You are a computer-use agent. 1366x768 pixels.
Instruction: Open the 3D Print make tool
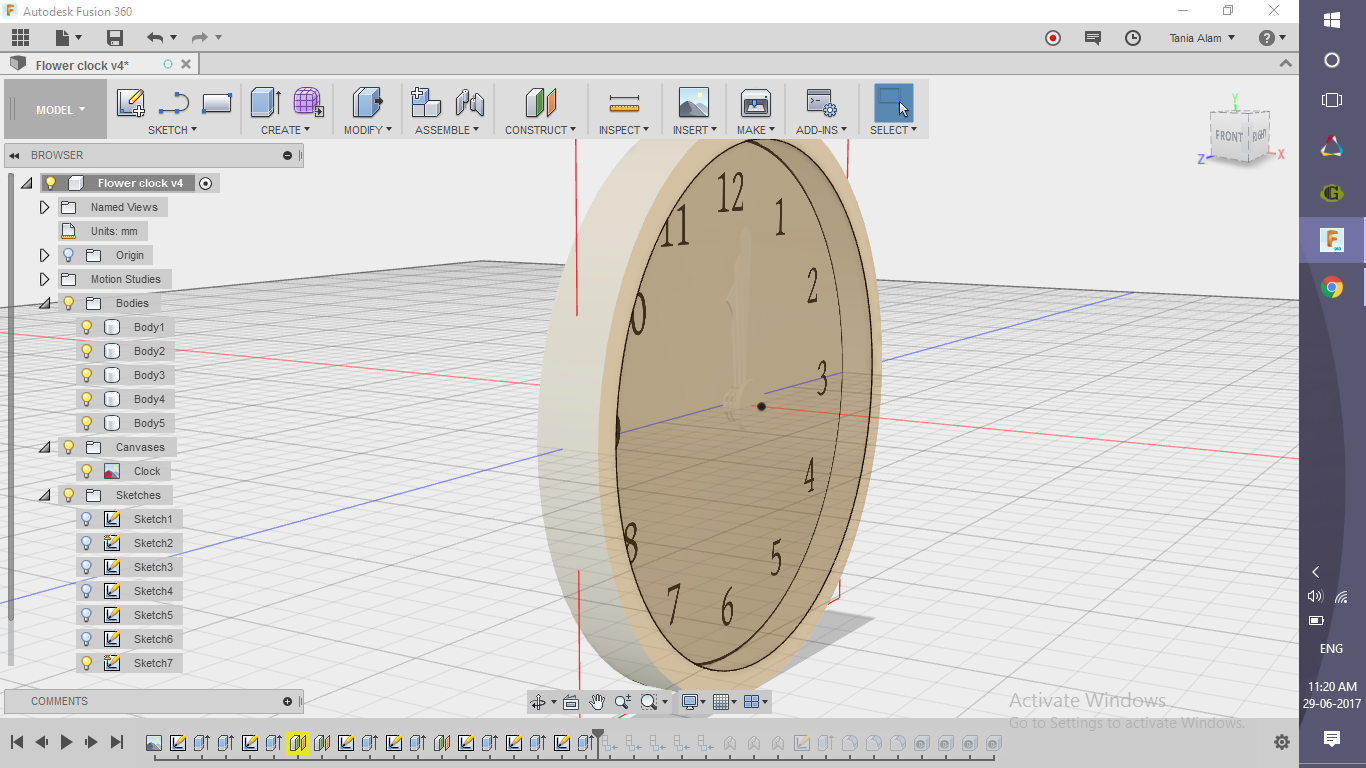click(756, 103)
